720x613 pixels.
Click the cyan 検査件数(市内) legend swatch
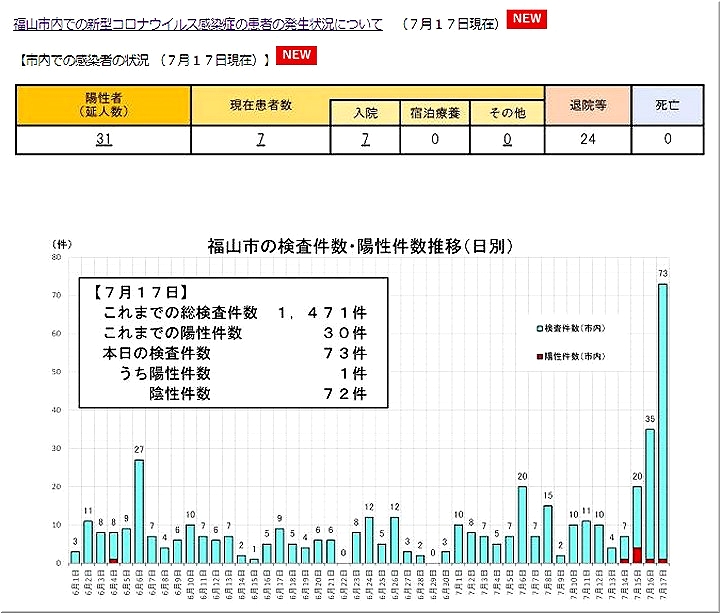point(539,328)
